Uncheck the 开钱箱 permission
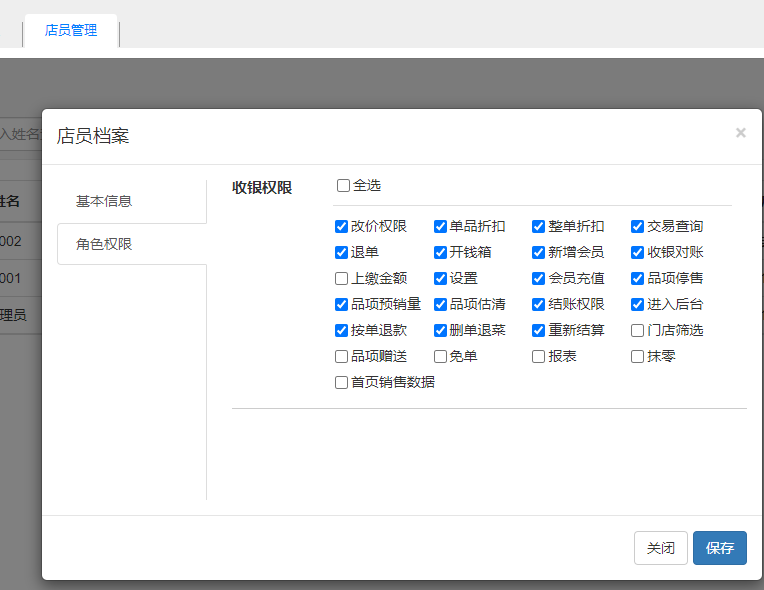764x590 pixels. 441,252
